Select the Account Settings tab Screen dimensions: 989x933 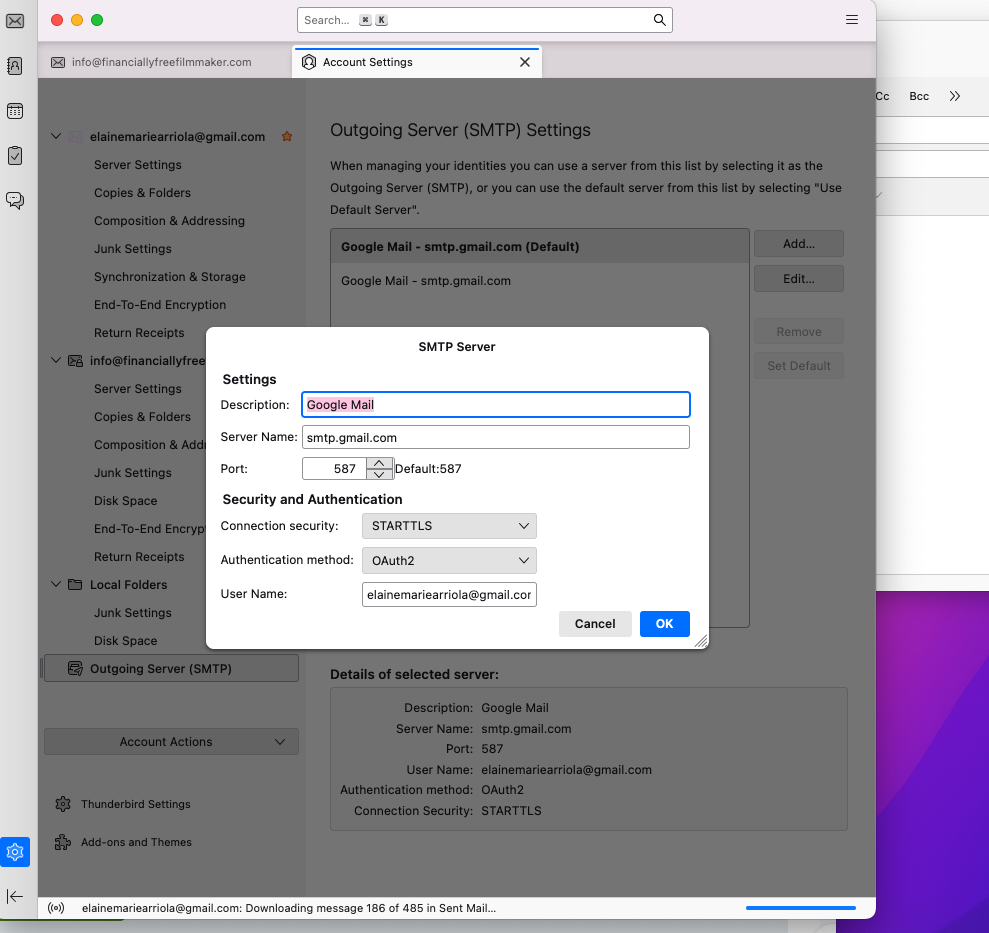click(416, 62)
